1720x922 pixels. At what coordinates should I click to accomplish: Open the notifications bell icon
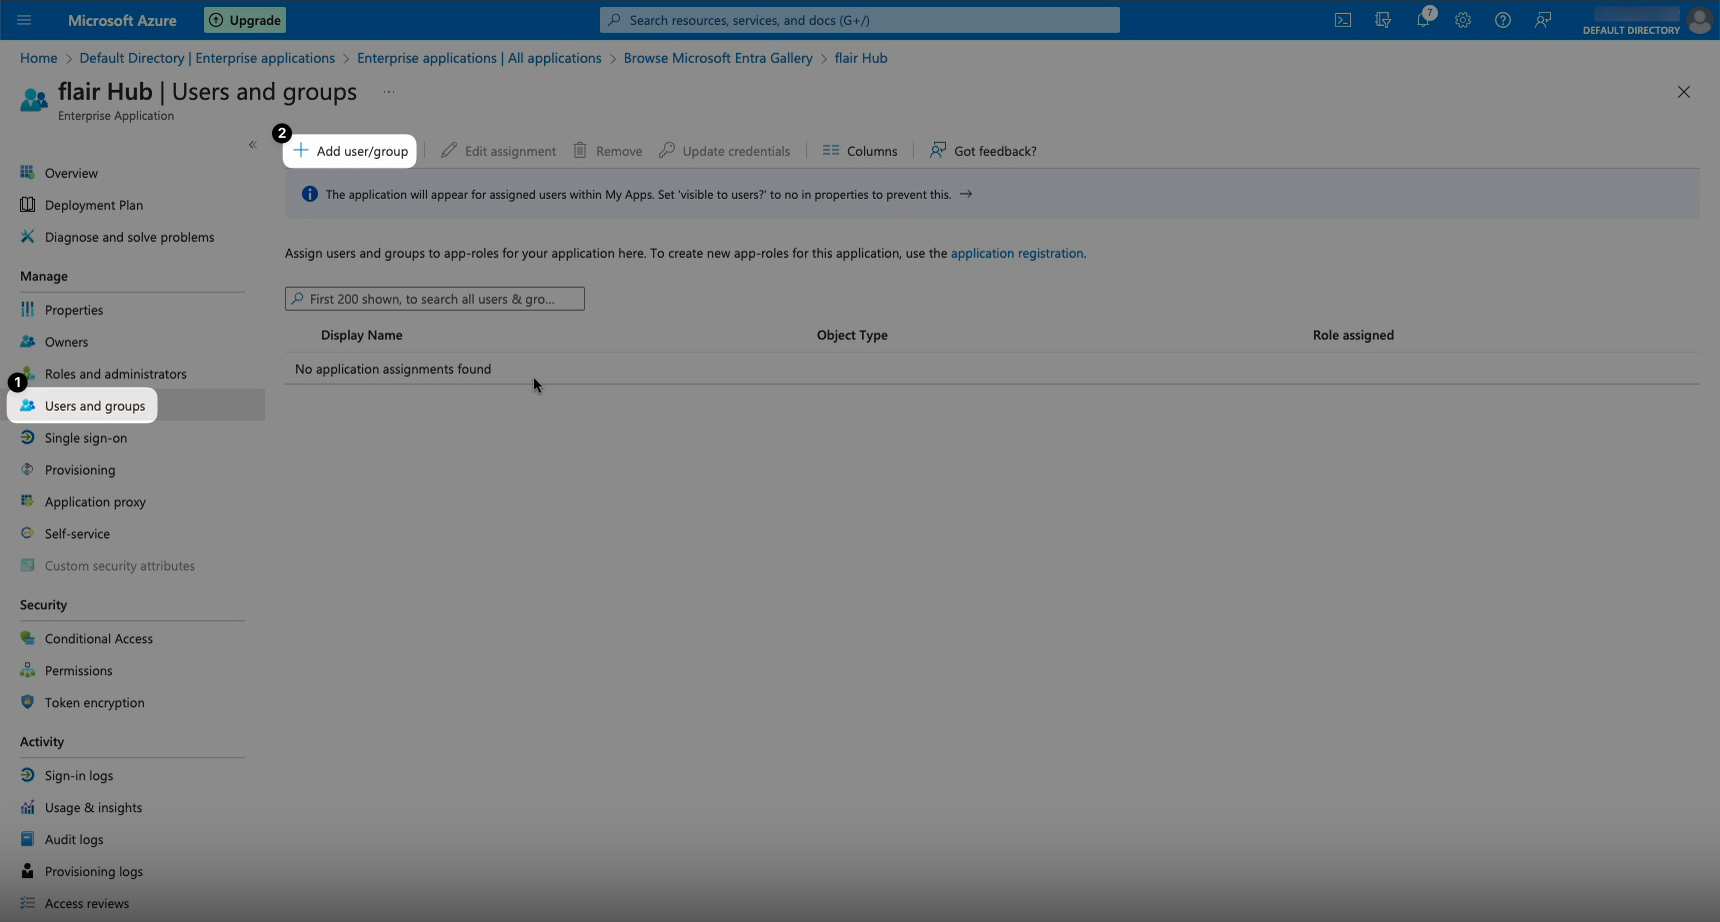(x=1423, y=20)
